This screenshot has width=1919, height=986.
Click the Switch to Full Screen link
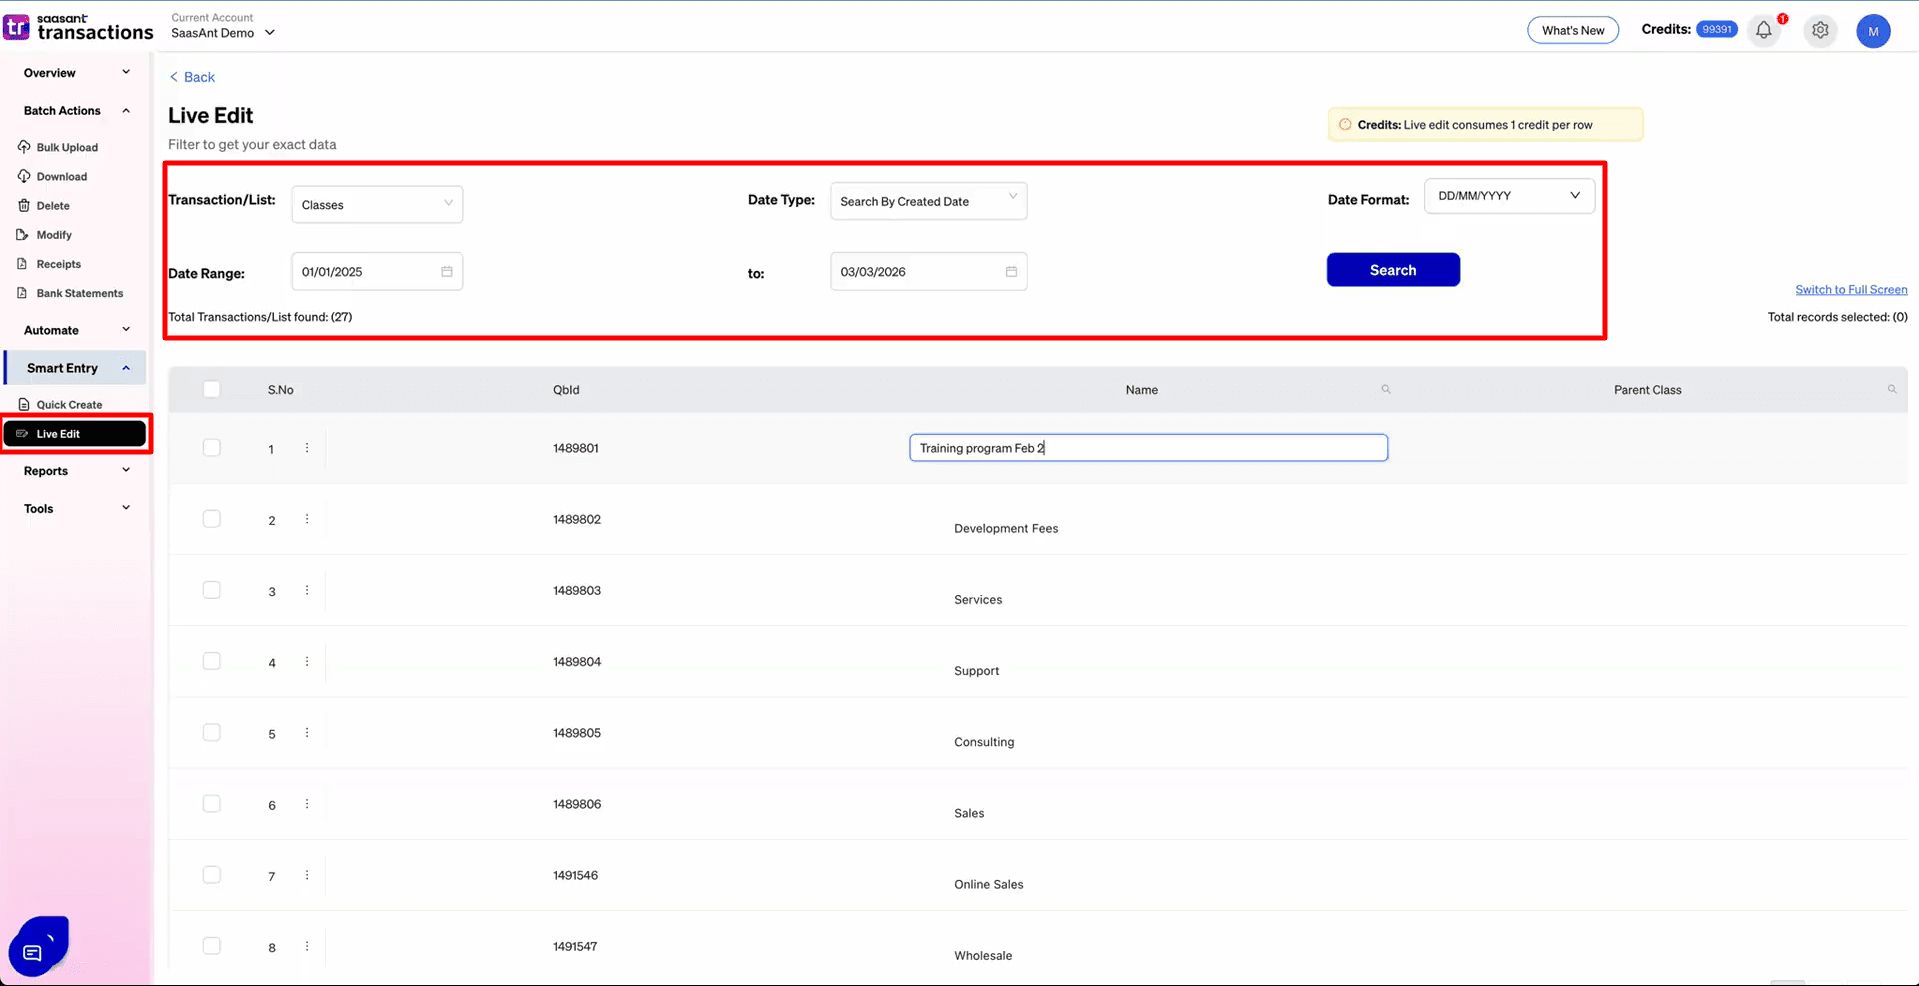pos(1851,289)
